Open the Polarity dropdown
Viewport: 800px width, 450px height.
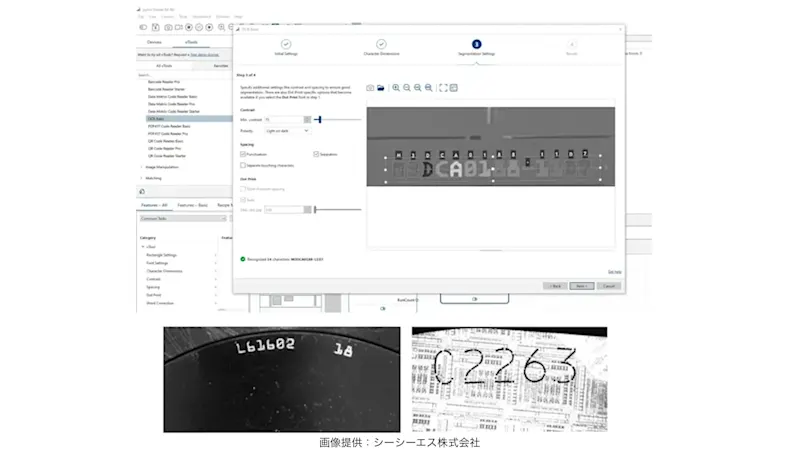[x=287, y=131]
